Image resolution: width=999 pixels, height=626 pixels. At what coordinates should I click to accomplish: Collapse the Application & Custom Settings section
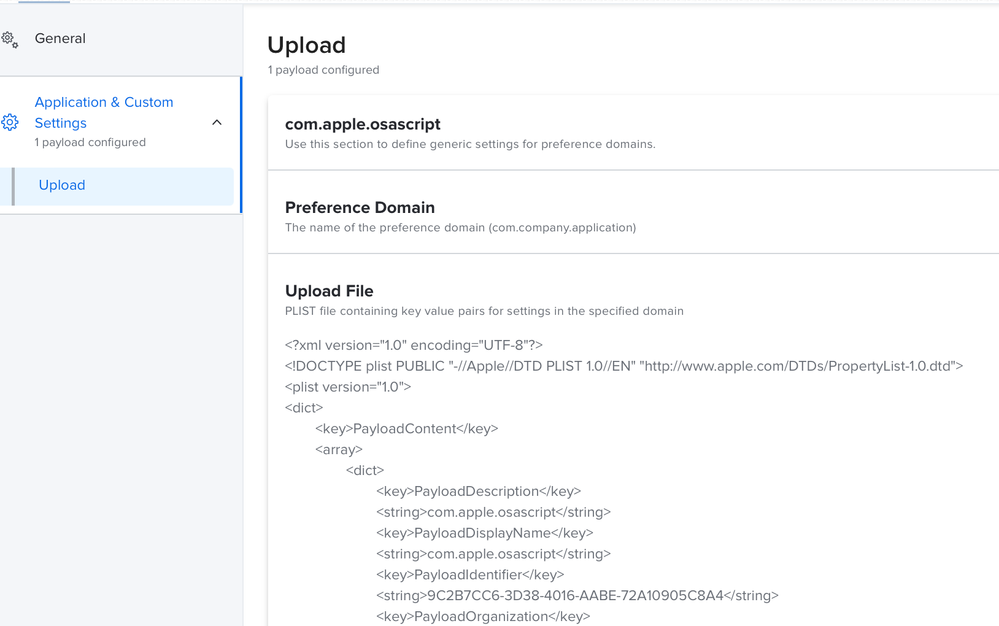217,122
